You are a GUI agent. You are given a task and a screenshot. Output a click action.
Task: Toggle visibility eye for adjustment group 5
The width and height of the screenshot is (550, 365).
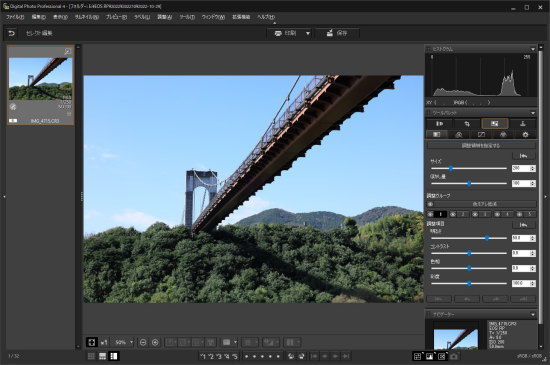519,214
